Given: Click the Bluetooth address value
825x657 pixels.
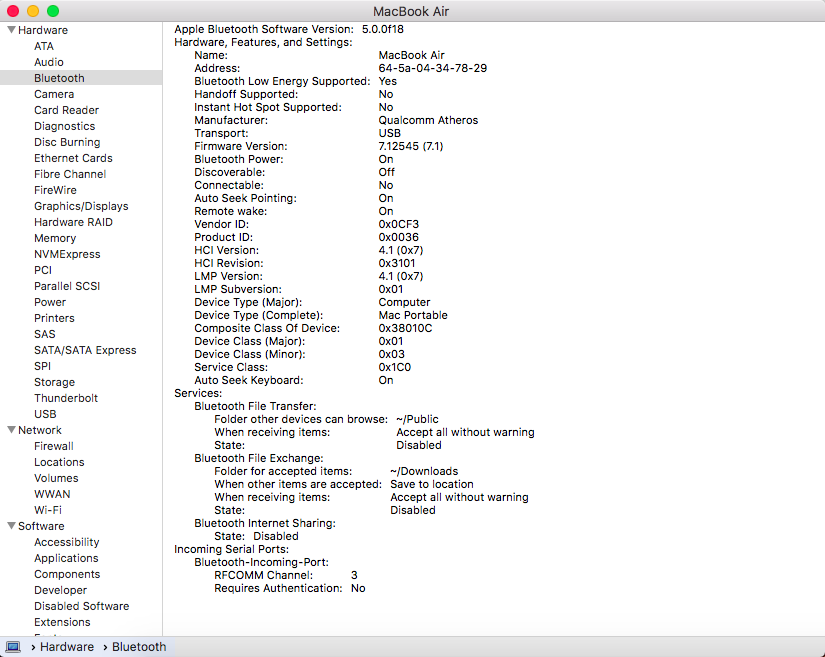Looking at the screenshot, I should click(x=432, y=68).
